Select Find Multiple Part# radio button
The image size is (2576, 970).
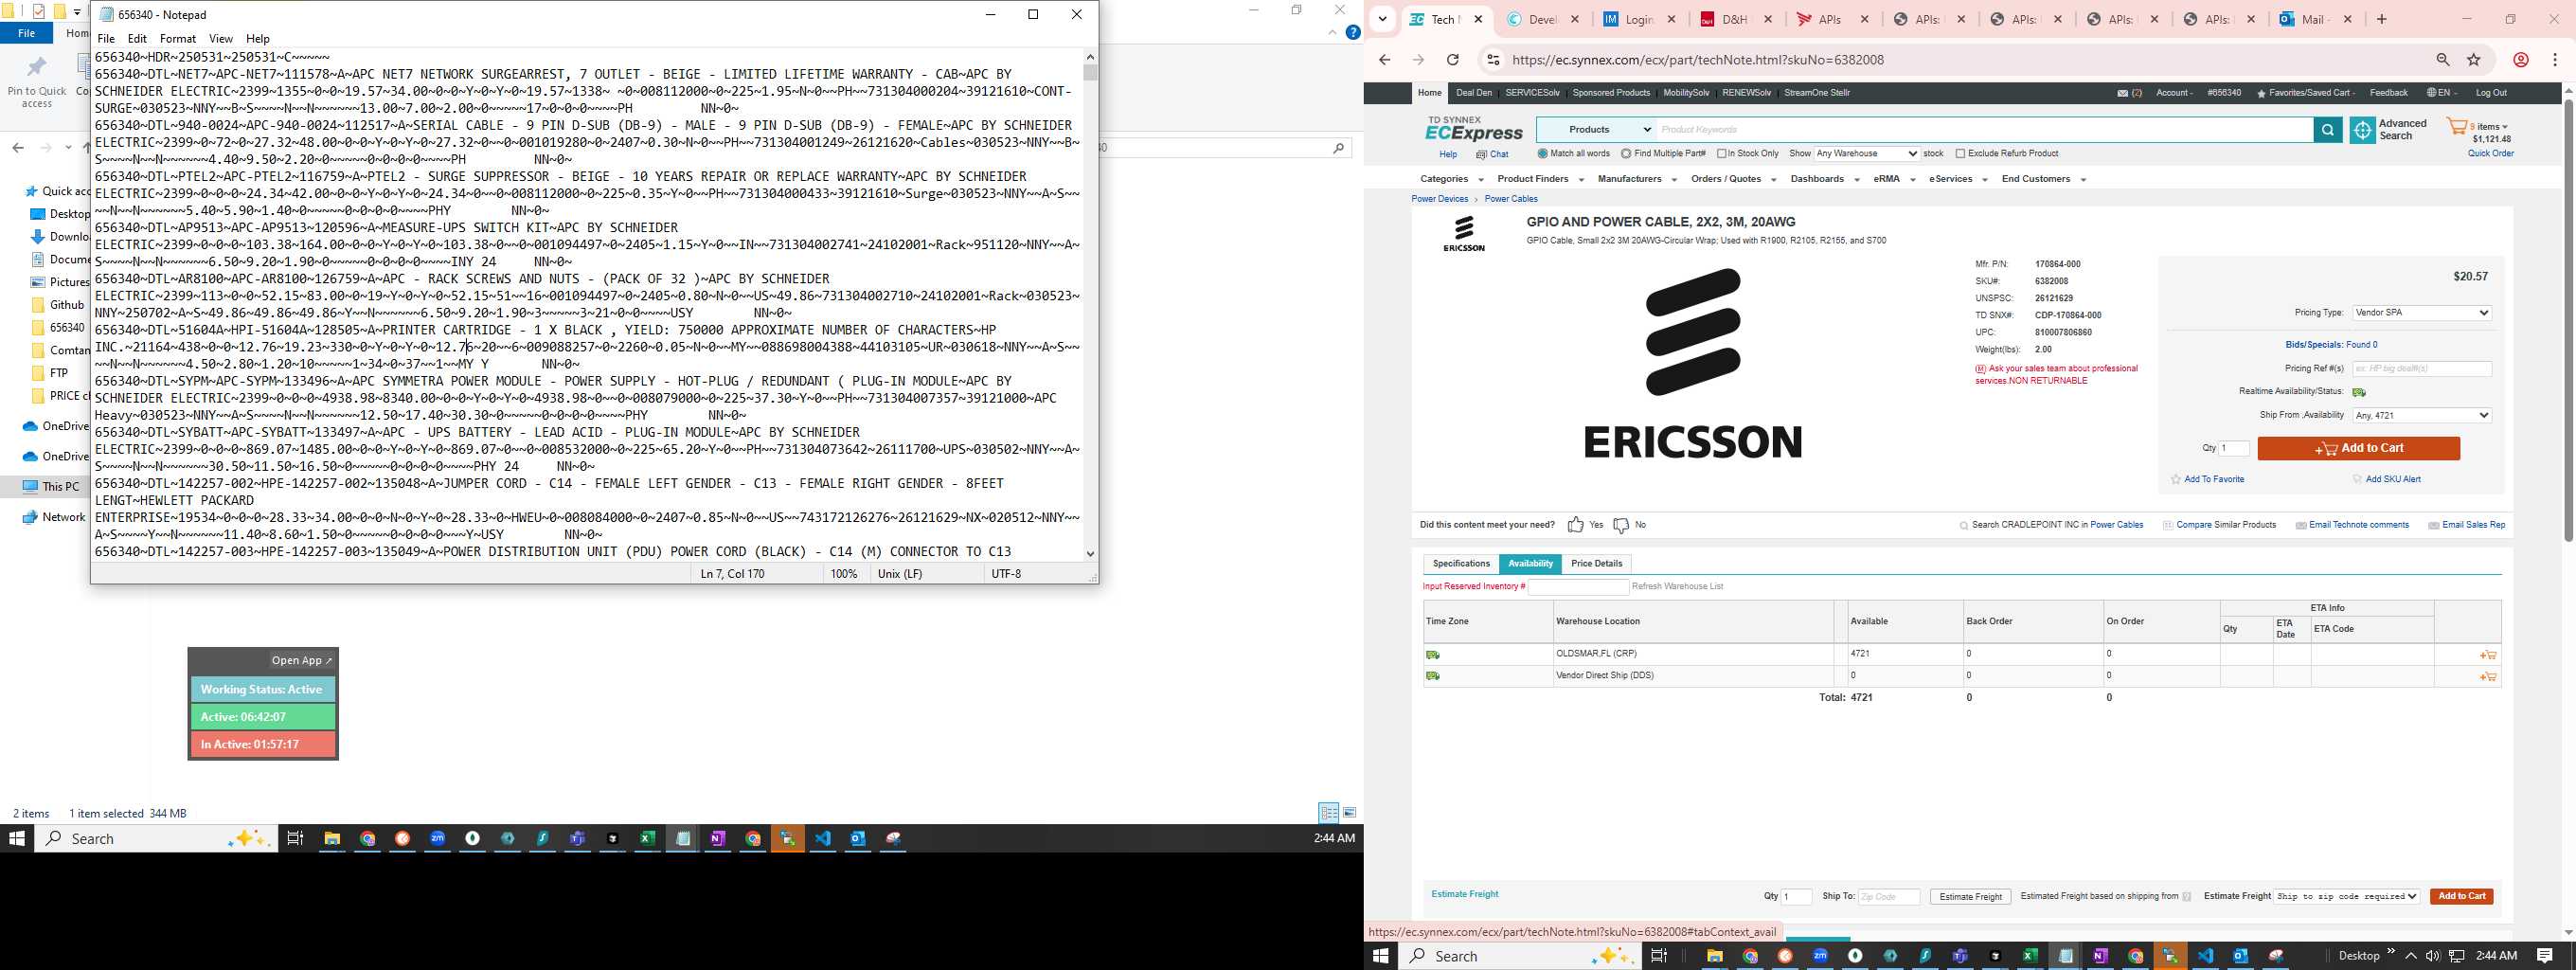(x=1626, y=154)
